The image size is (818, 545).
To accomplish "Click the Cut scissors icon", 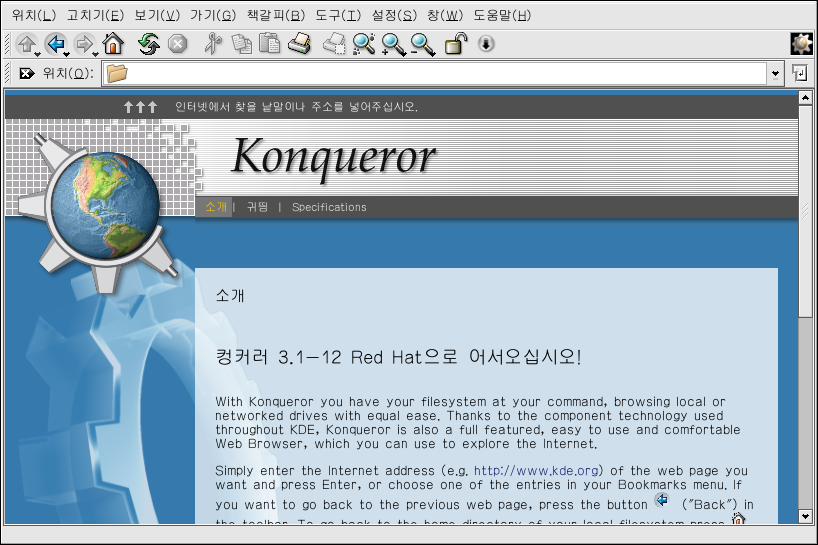I will [212, 43].
